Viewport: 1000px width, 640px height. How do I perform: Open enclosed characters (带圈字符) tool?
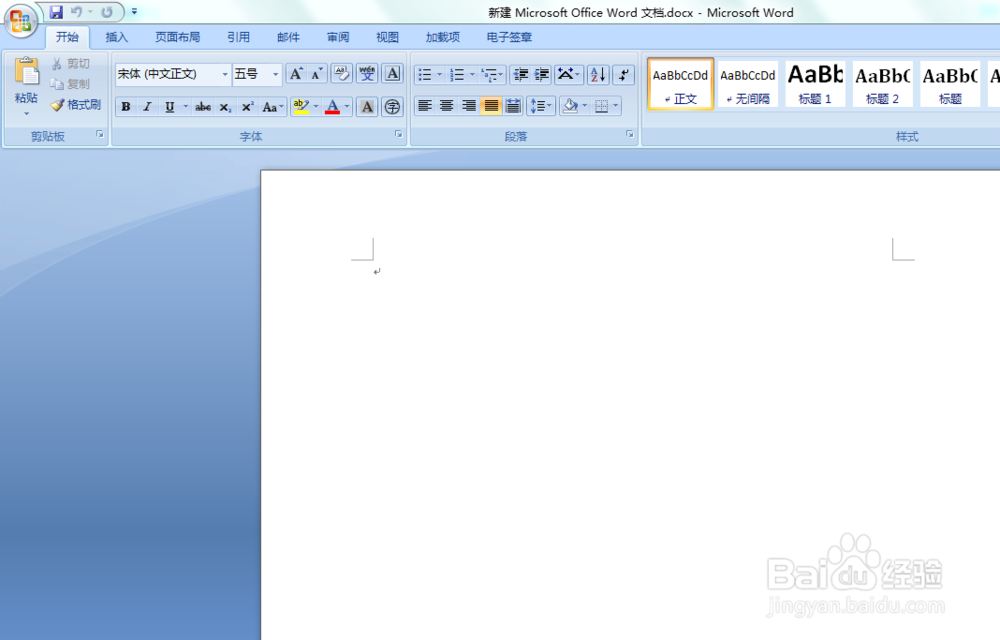[392, 106]
